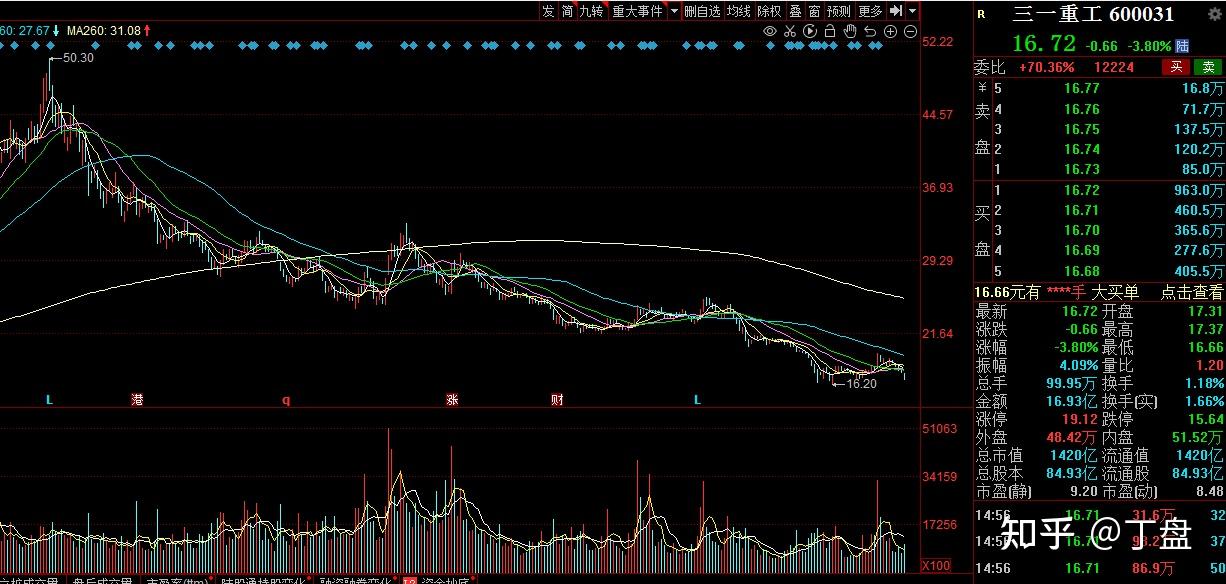Viewport: 1226px width, 584px height.
Task: Toggle the lock icon in the chart toolbar
Action: point(830,31)
